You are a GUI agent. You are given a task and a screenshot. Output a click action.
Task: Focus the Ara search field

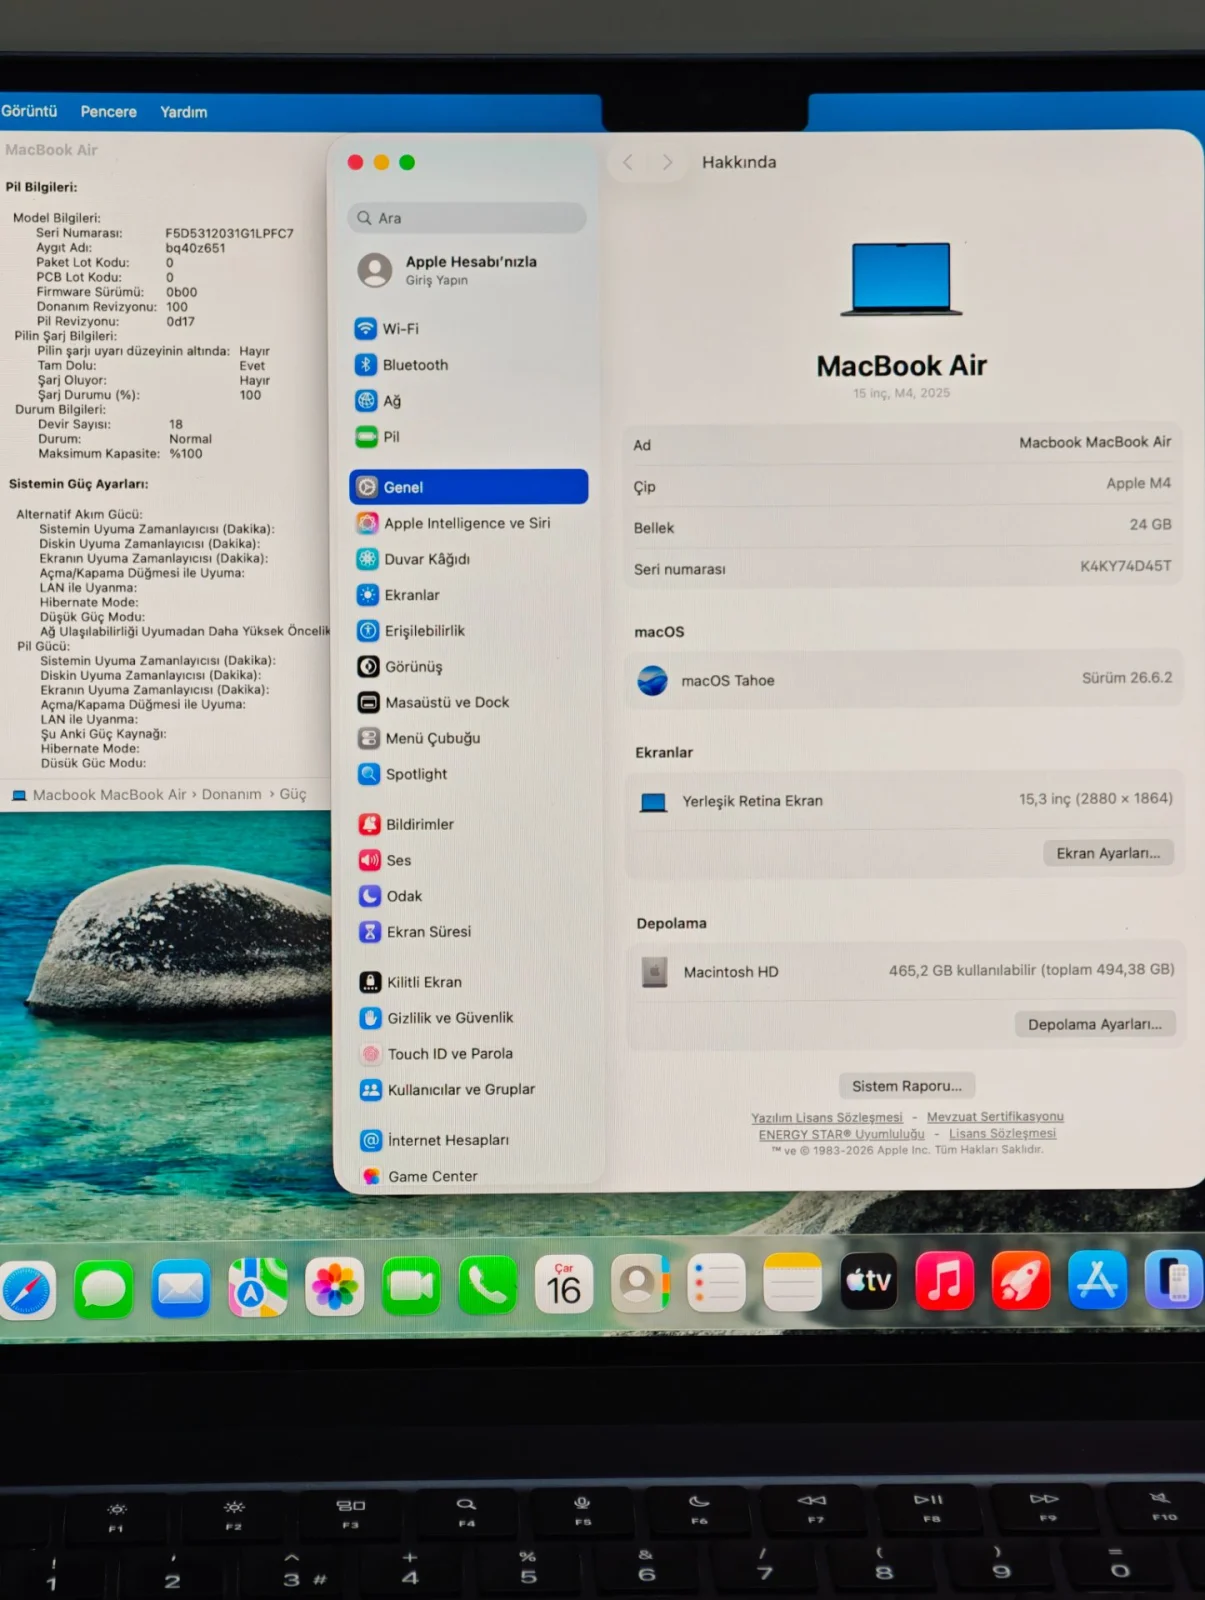pos(467,218)
